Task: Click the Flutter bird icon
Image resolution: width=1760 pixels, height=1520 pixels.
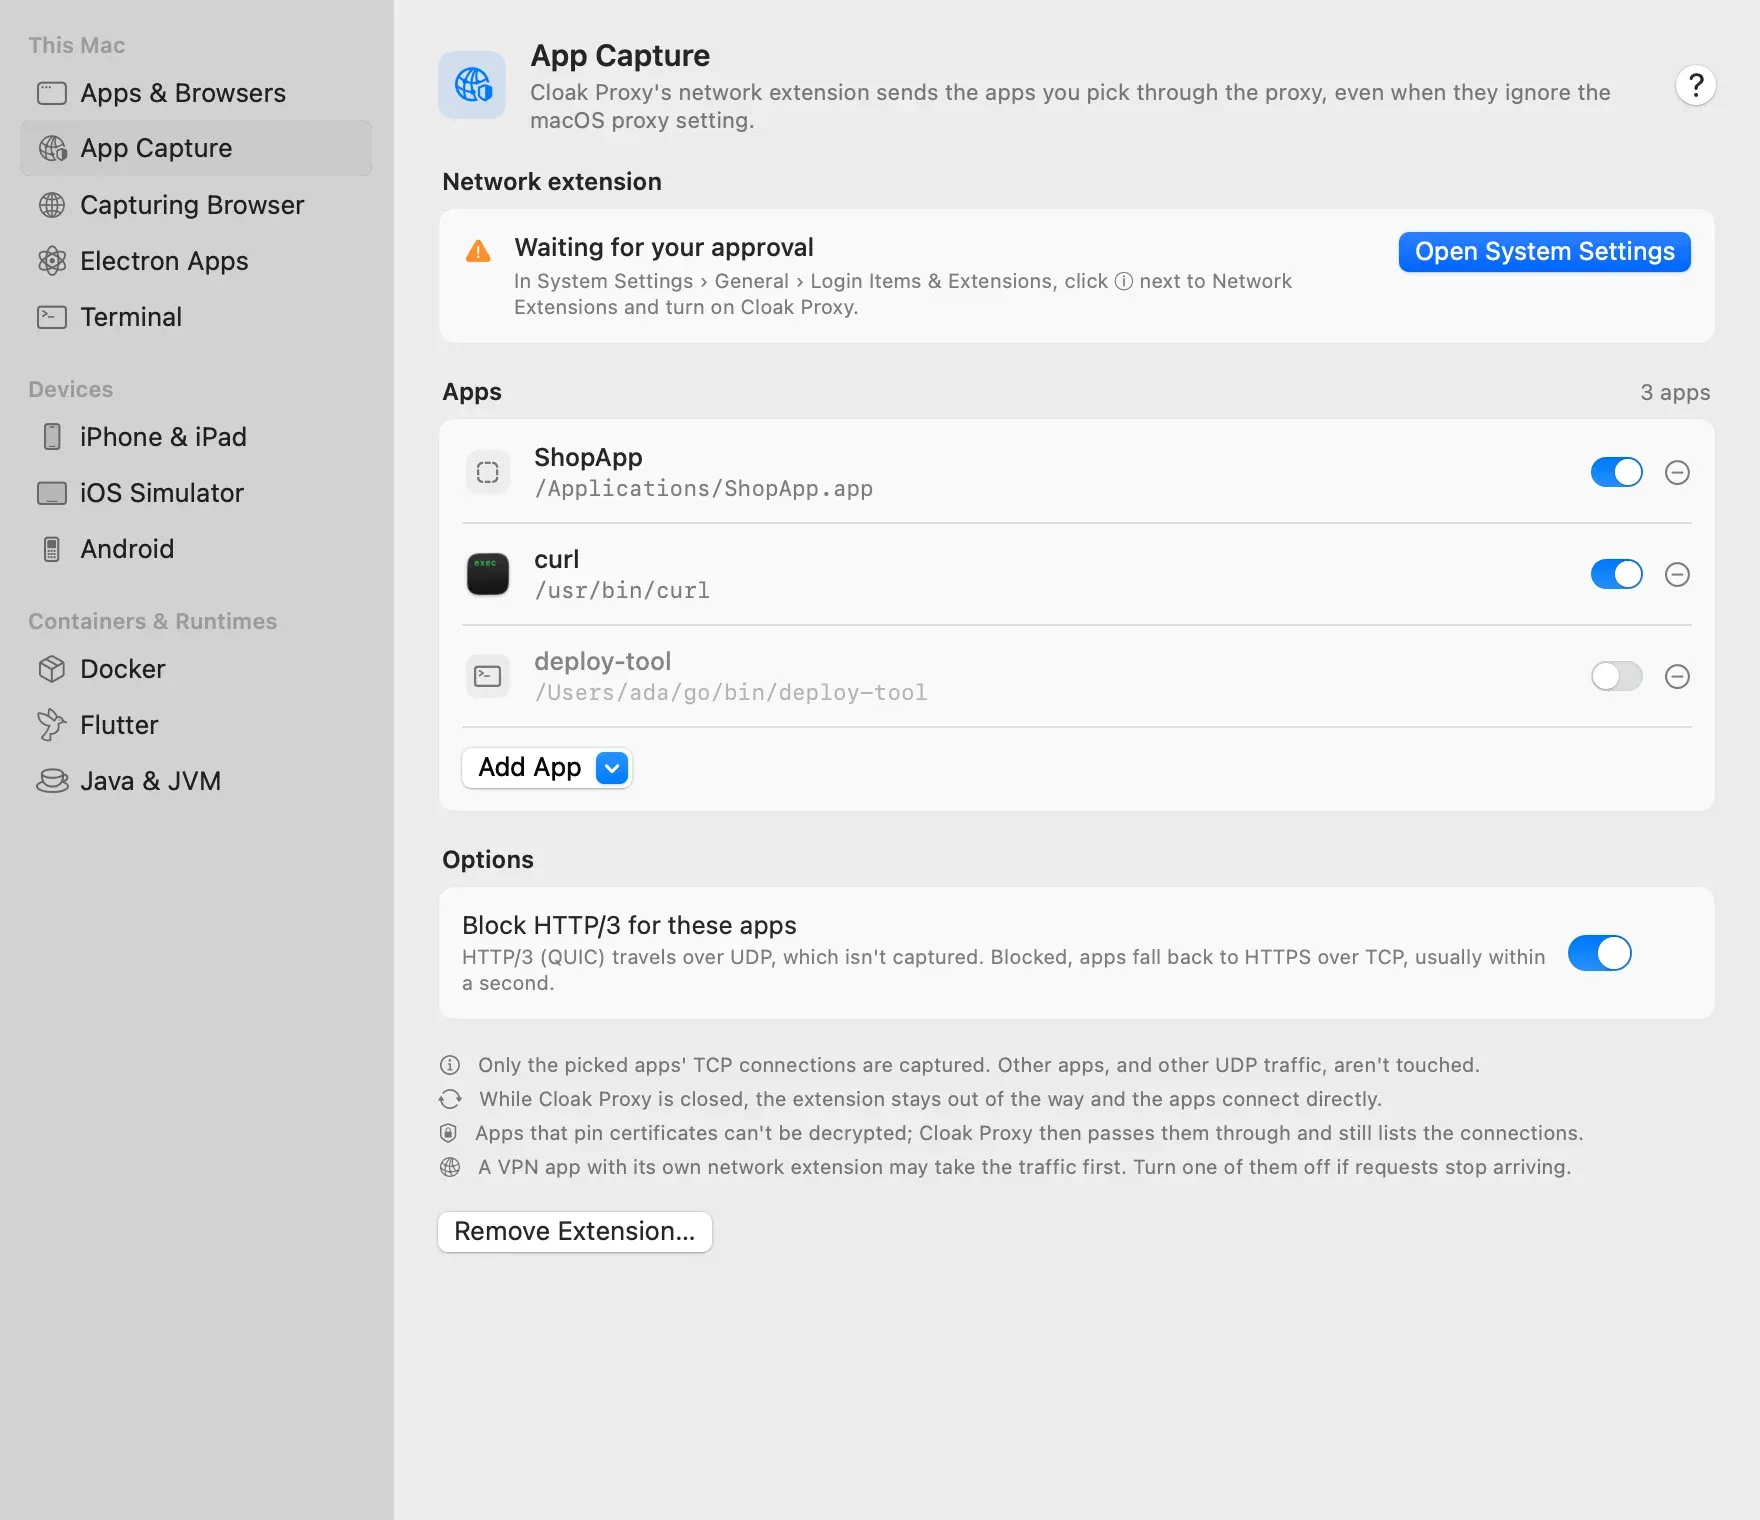Action: pyautogui.click(x=52, y=725)
